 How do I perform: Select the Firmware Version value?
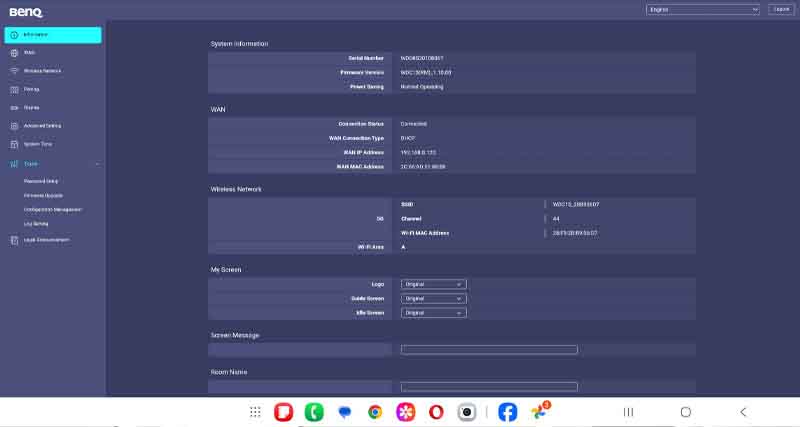click(426, 72)
